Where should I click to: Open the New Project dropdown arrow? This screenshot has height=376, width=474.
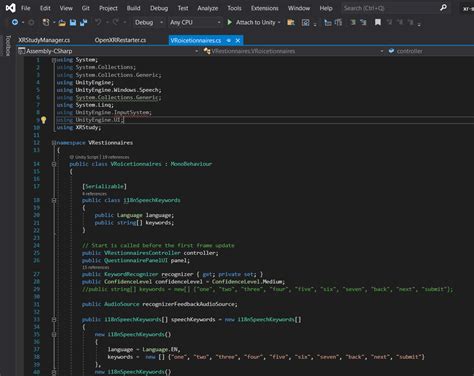coord(54,22)
